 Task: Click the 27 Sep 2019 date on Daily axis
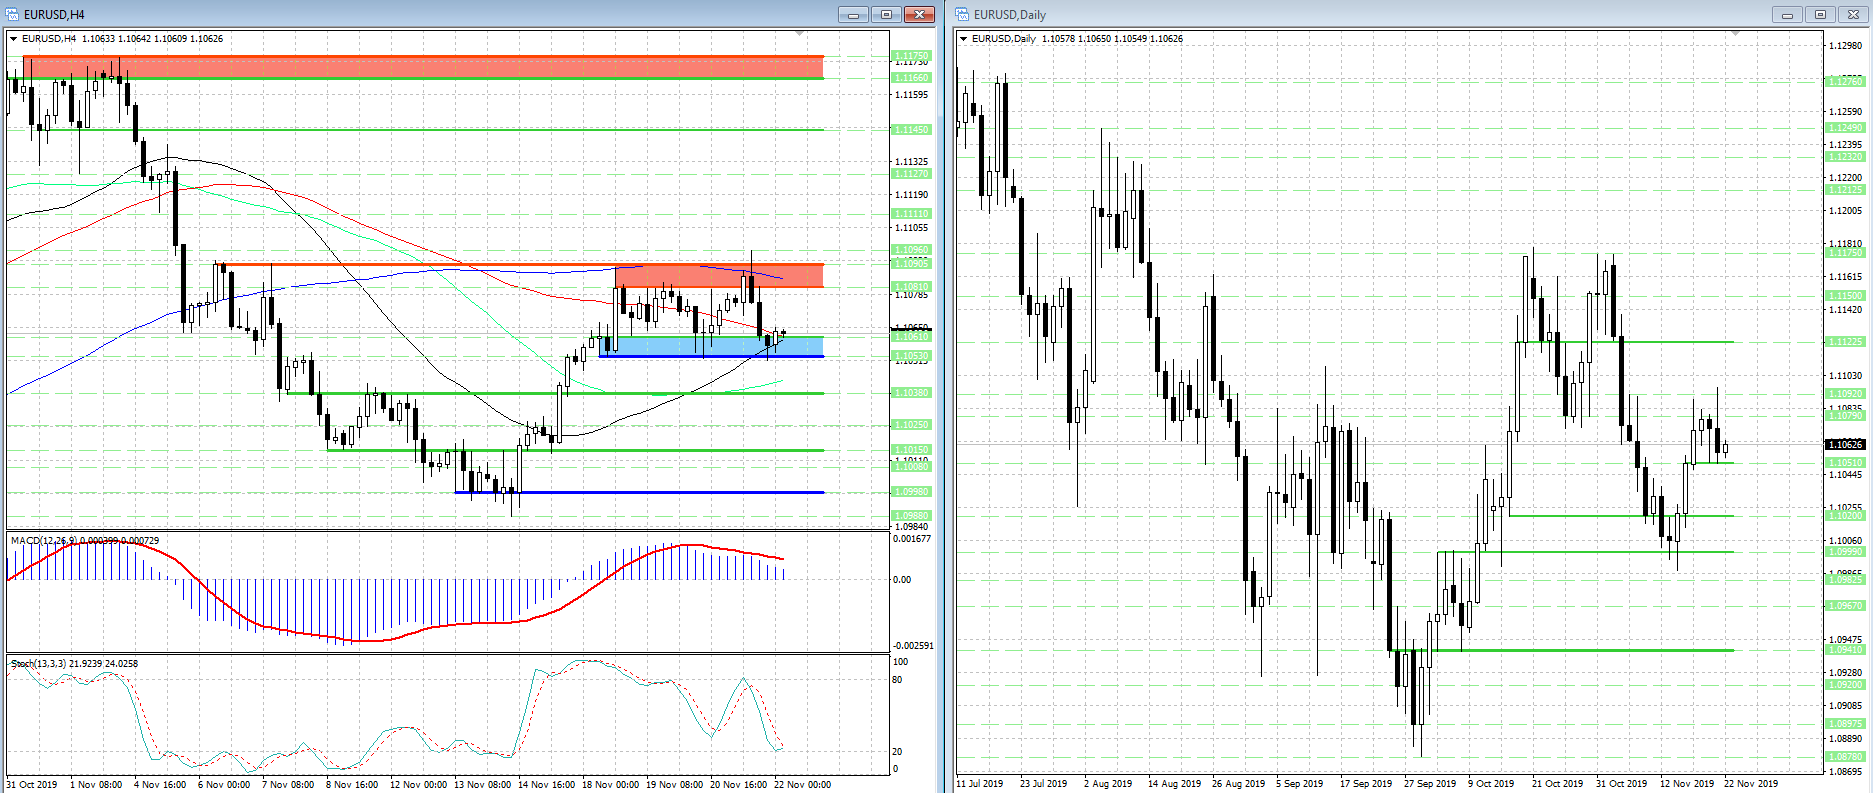[x=1430, y=784]
